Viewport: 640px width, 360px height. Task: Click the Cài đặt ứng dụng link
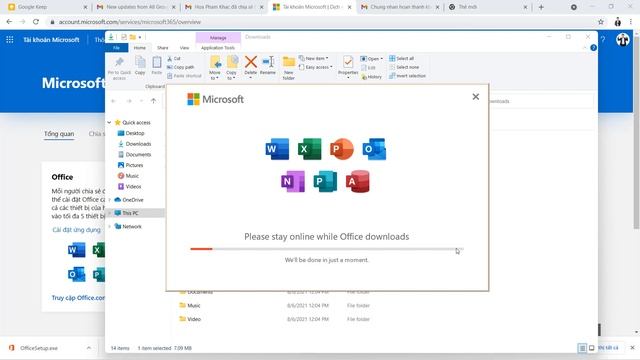[76, 230]
